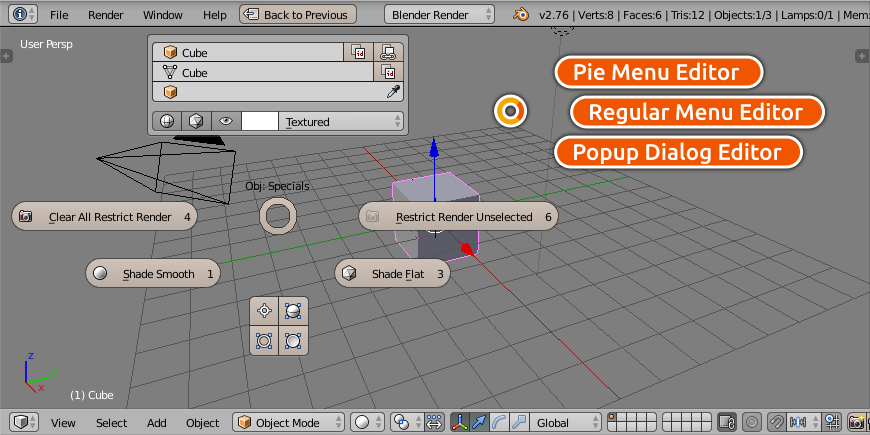Click the Back to Previous button

point(297,15)
